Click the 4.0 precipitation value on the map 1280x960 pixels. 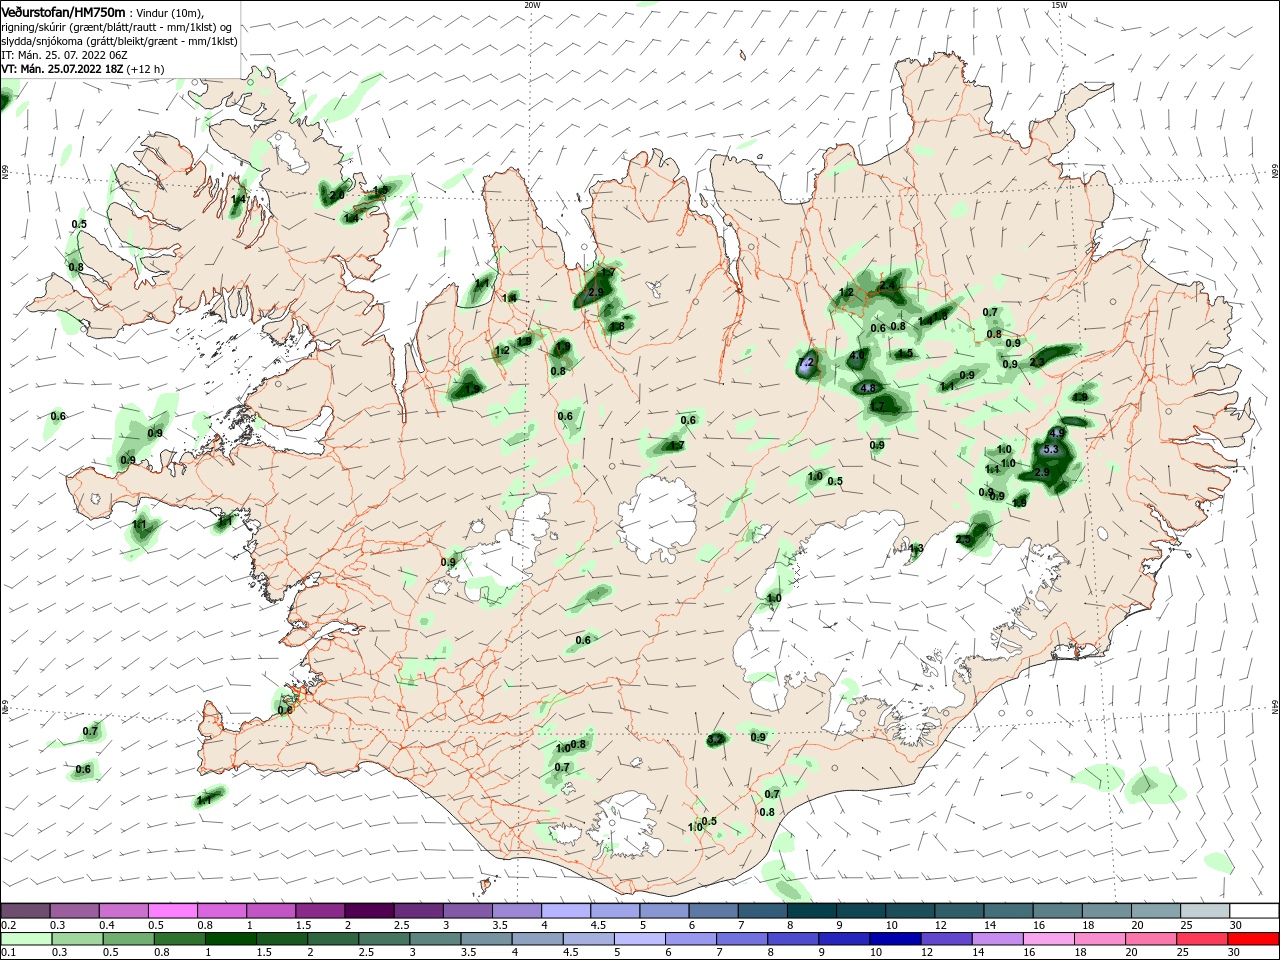click(x=857, y=356)
